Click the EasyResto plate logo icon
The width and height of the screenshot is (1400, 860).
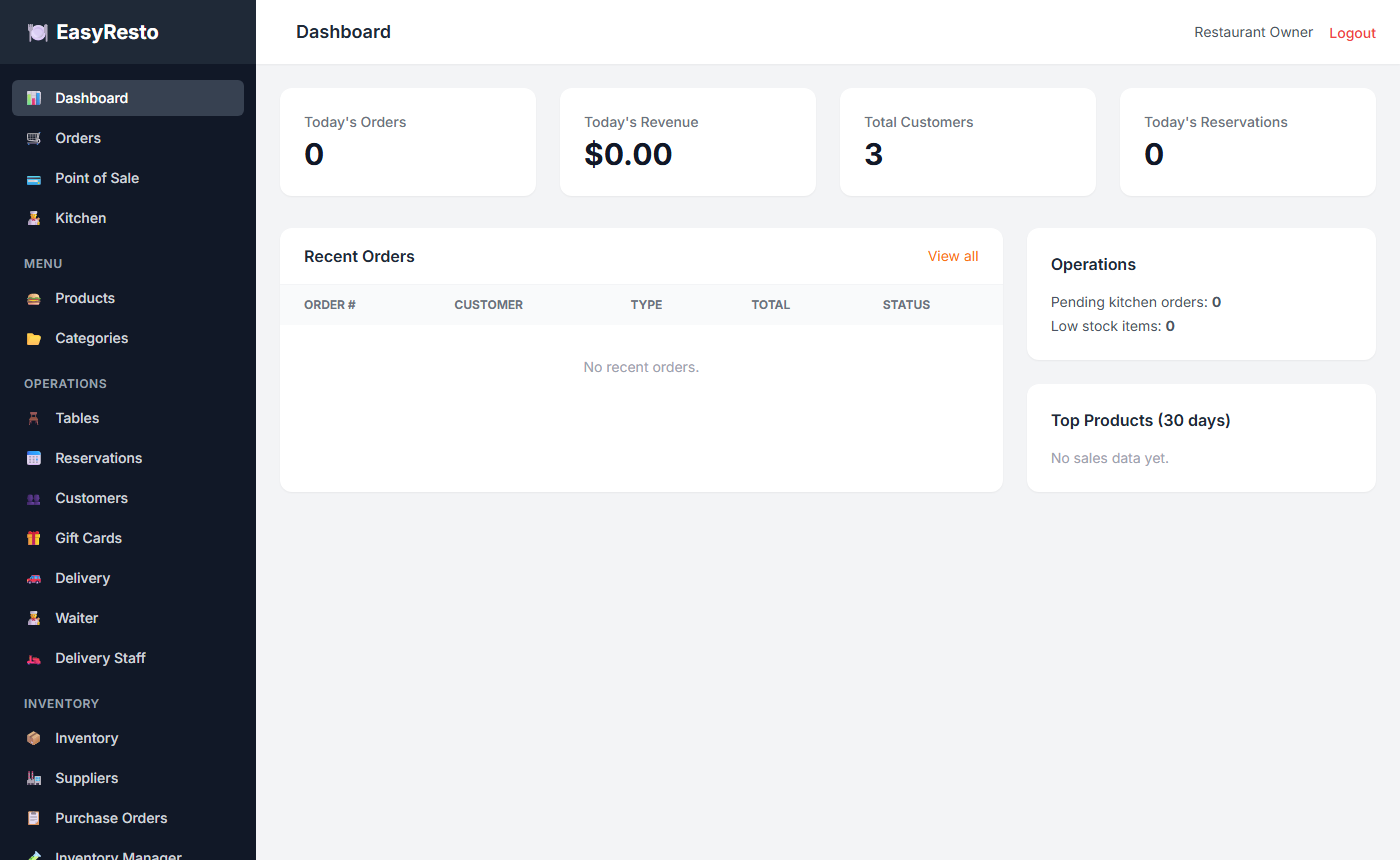coord(38,32)
